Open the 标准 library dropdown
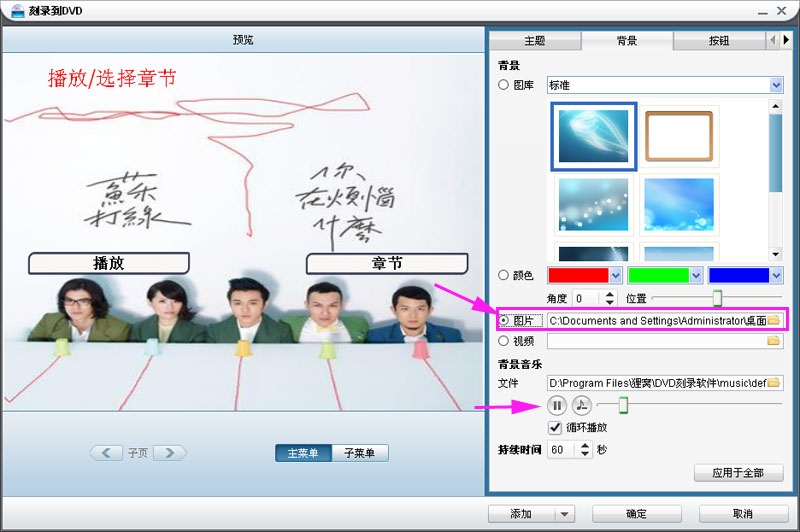Image resolution: width=800 pixels, height=532 pixels. click(x=776, y=85)
